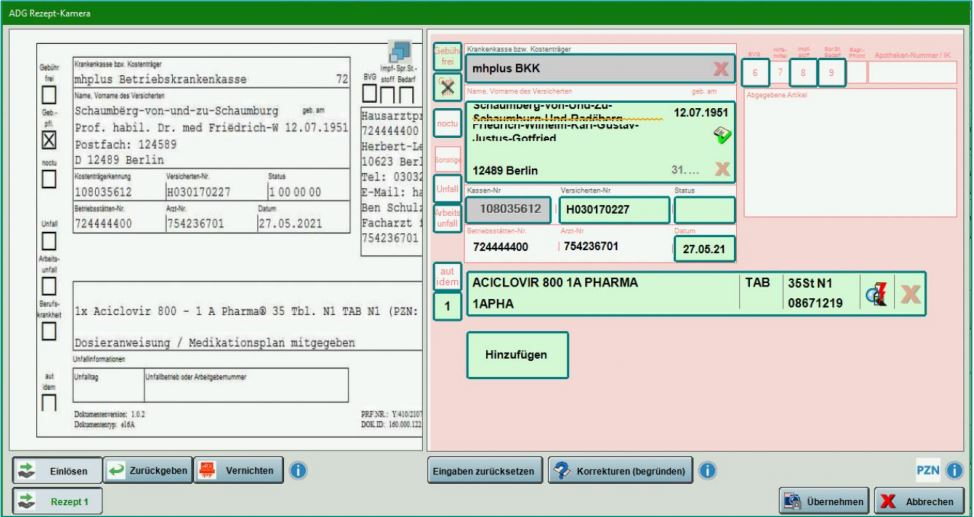Screen dimensions: 974x517
Task: Click the Berufskrankheit checkbox on scanned prescription
Action: click(x=48, y=331)
